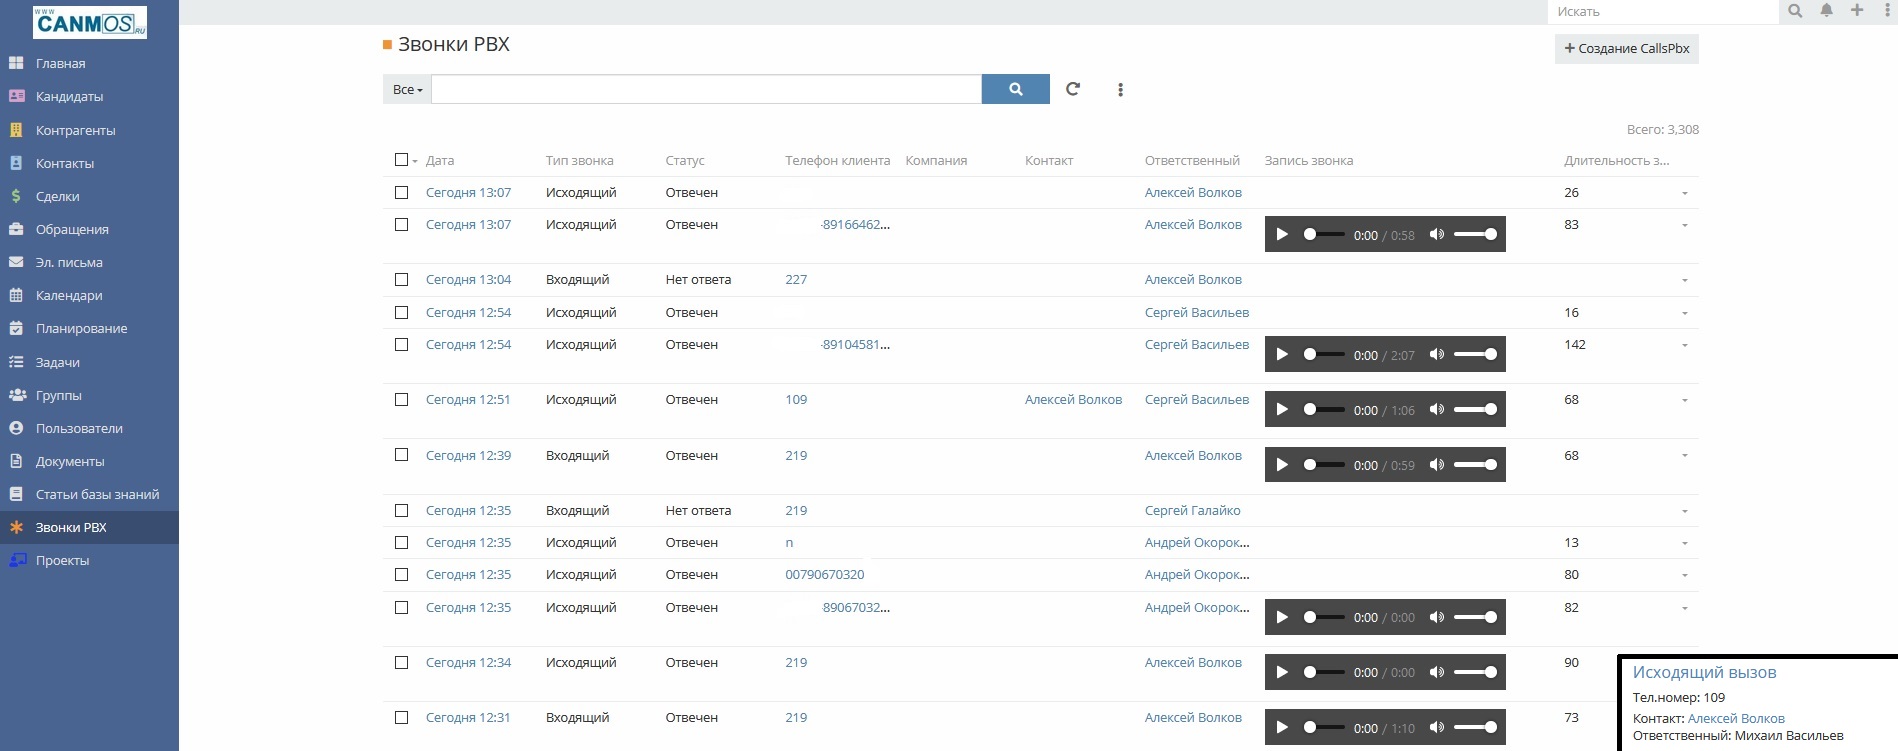Play the 1:06 call recording
The width and height of the screenshot is (1898, 751).
(x=1282, y=410)
